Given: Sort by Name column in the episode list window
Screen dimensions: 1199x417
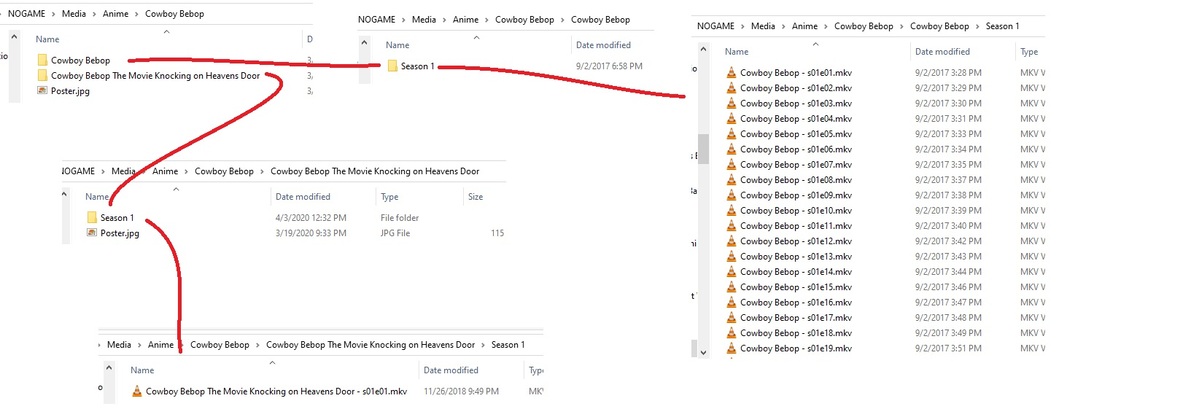Looking at the screenshot, I should coord(736,51).
